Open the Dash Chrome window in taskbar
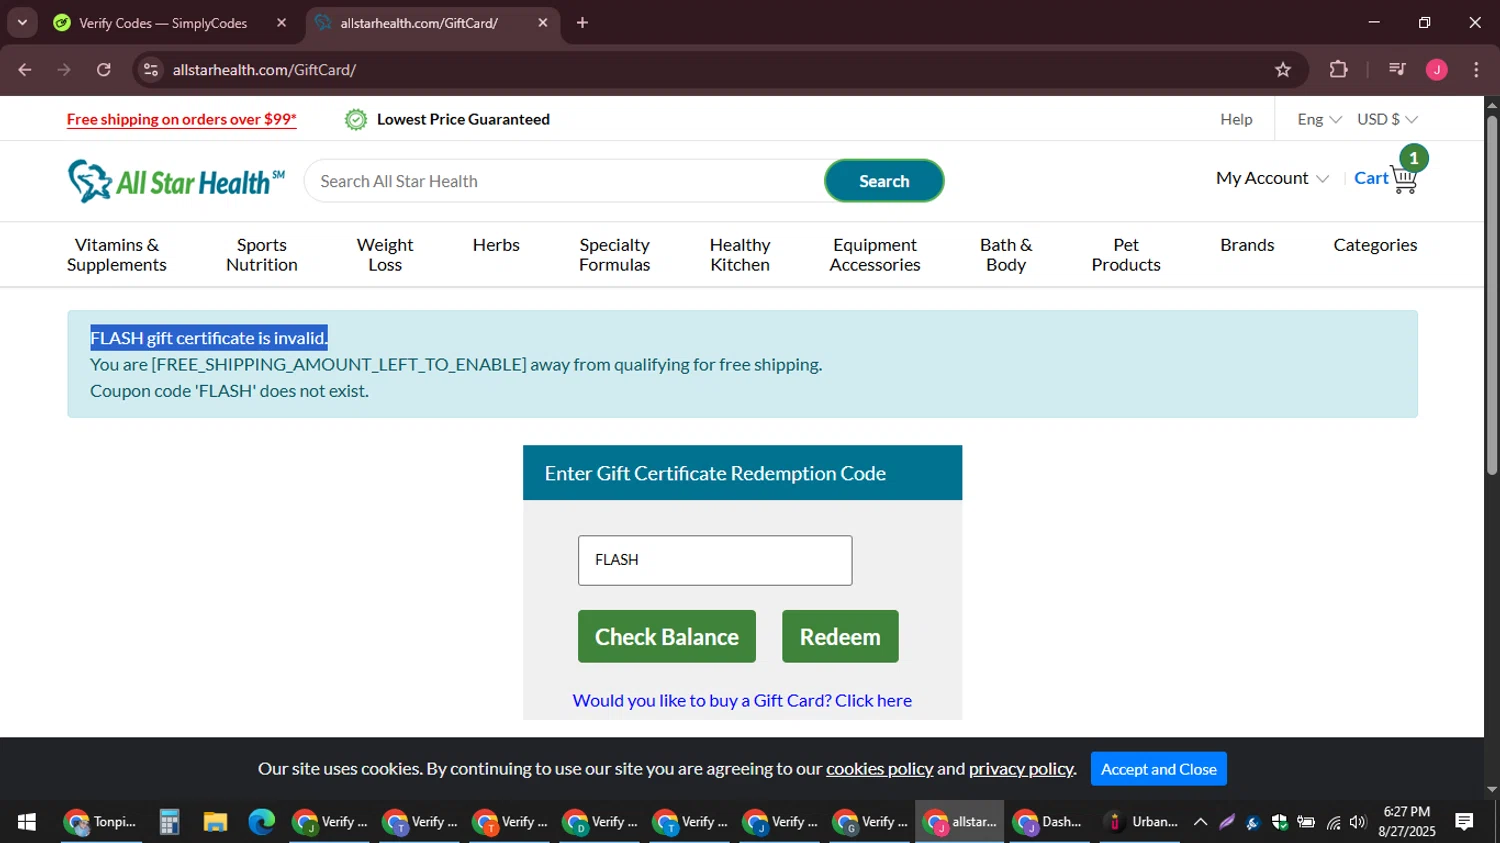 pyautogui.click(x=1049, y=822)
